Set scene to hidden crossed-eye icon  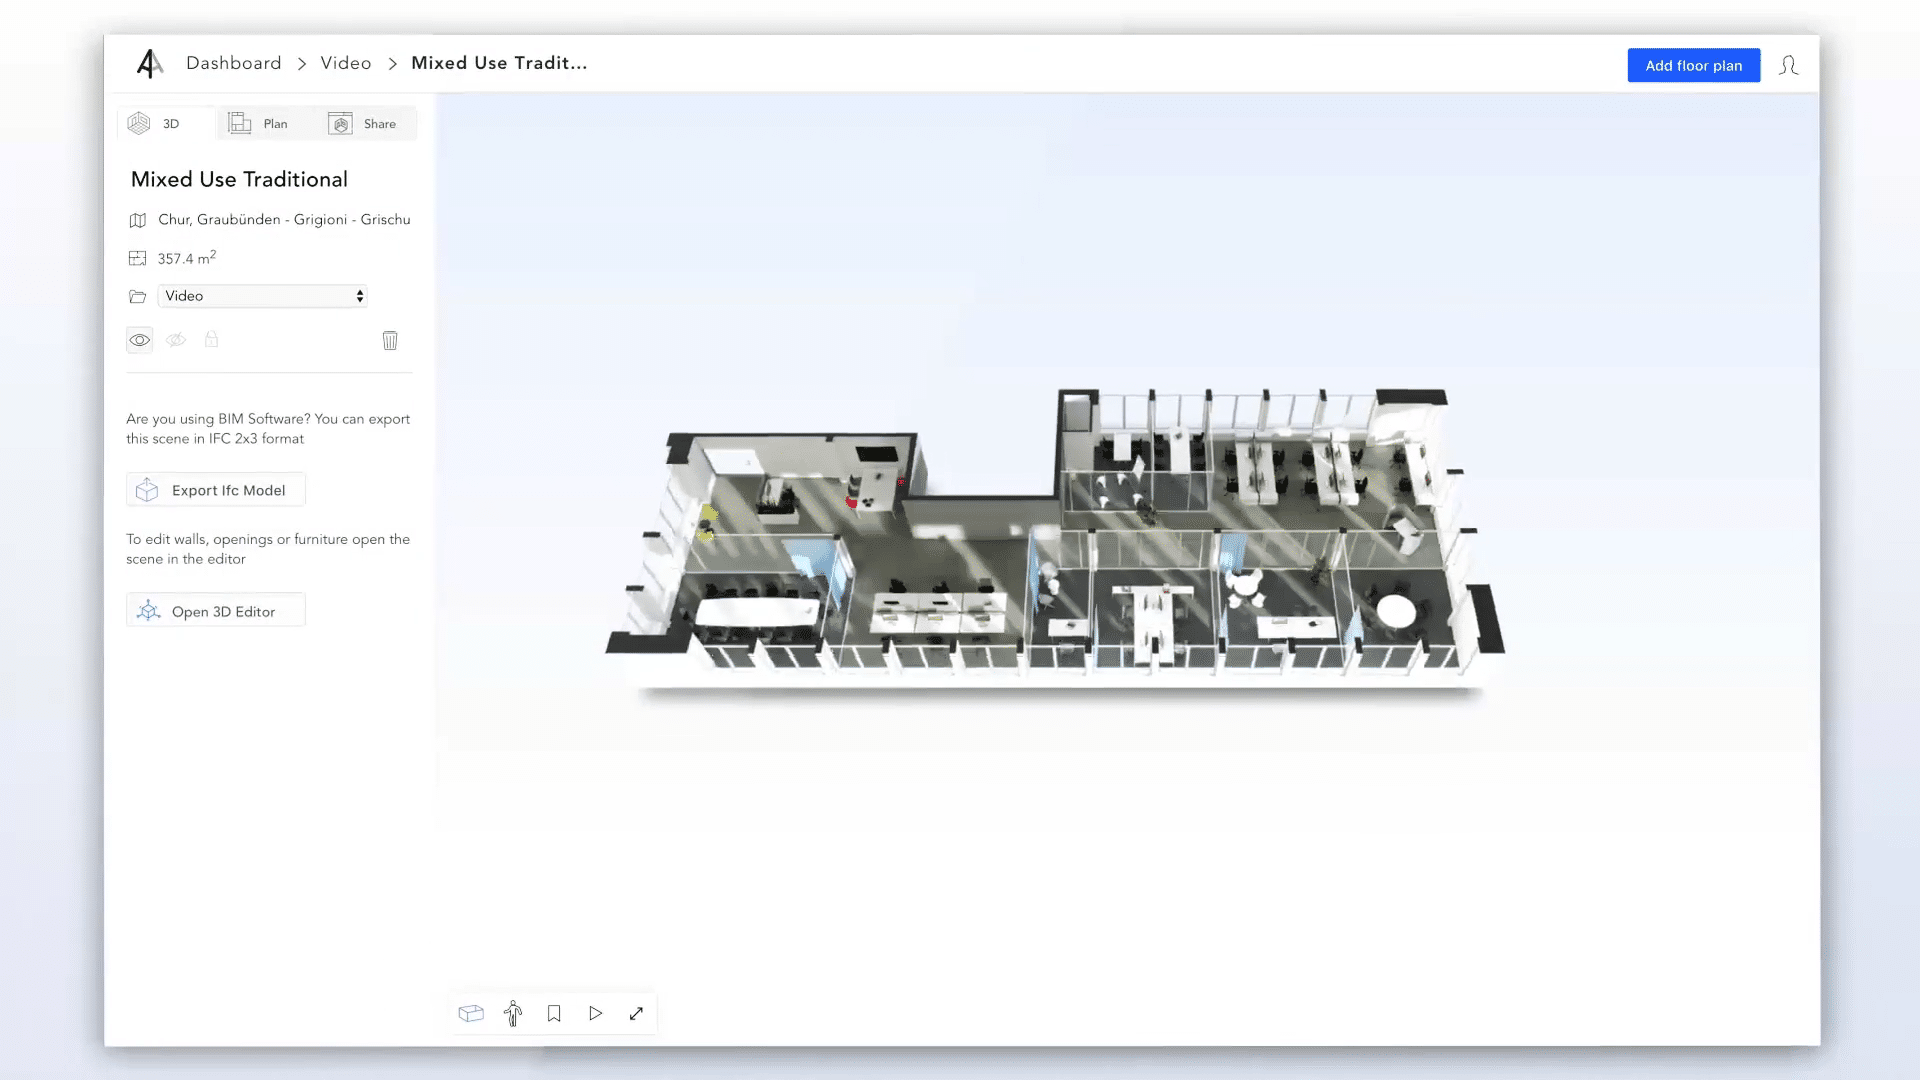click(176, 340)
